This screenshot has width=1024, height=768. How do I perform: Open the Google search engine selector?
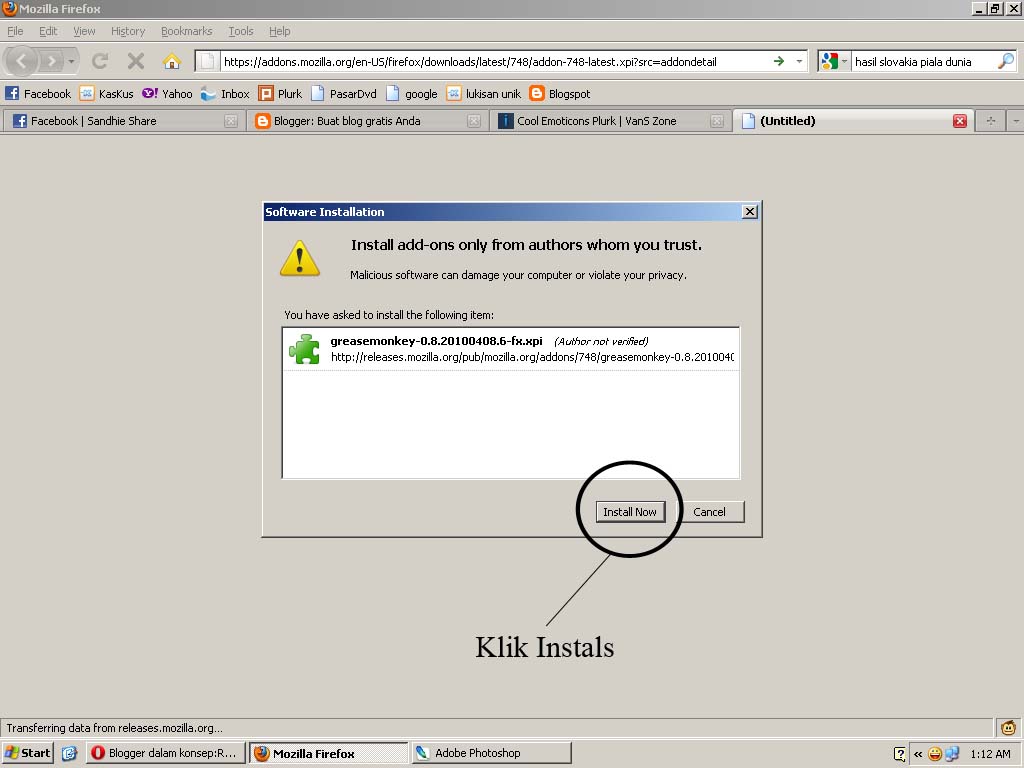tap(834, 61)
